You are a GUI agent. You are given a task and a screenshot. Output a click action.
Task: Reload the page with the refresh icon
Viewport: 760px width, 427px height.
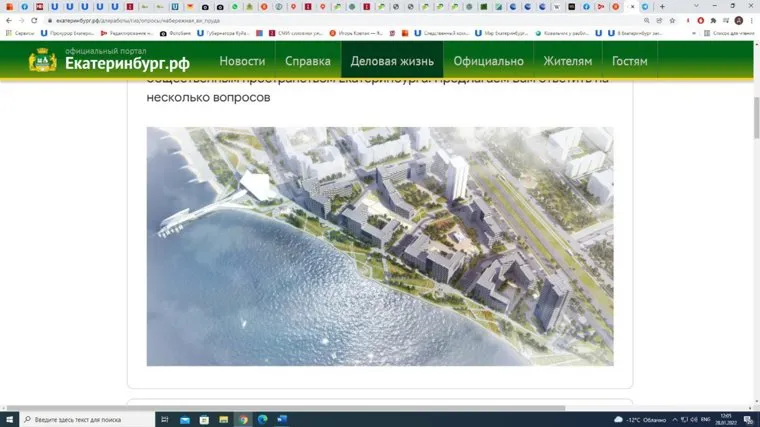34,20
